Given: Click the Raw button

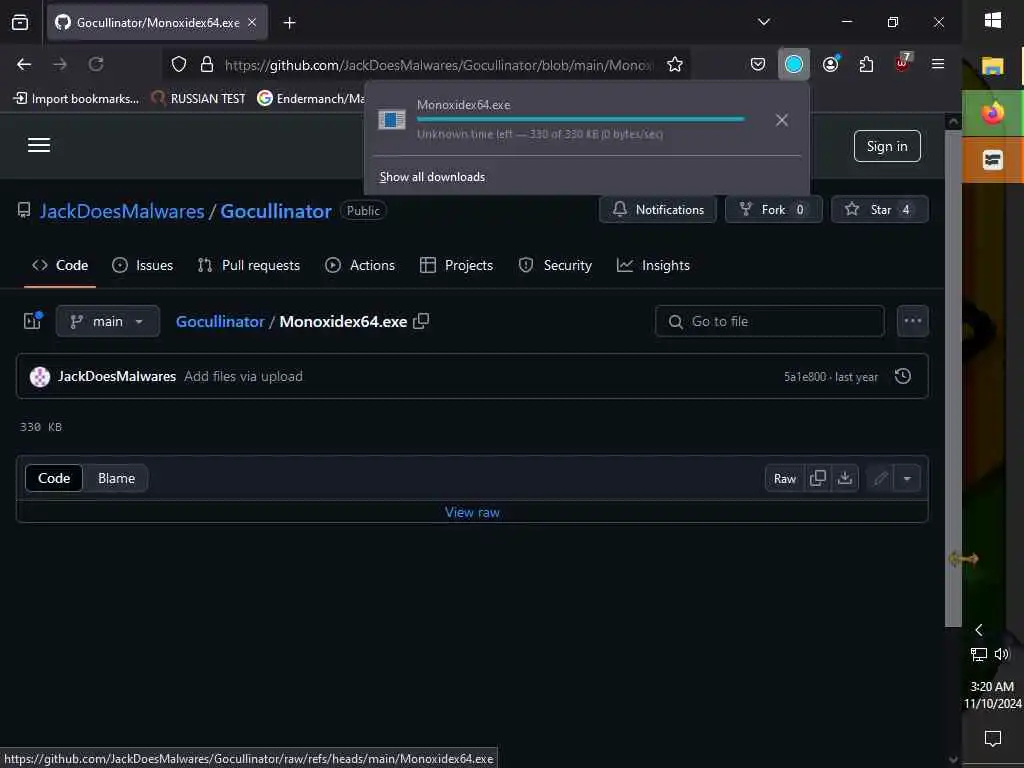Looking at the screenshot, I should coord(784,479).
